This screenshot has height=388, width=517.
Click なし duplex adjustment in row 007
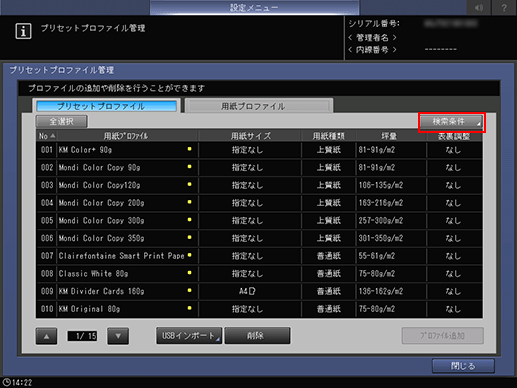point(454,256)
